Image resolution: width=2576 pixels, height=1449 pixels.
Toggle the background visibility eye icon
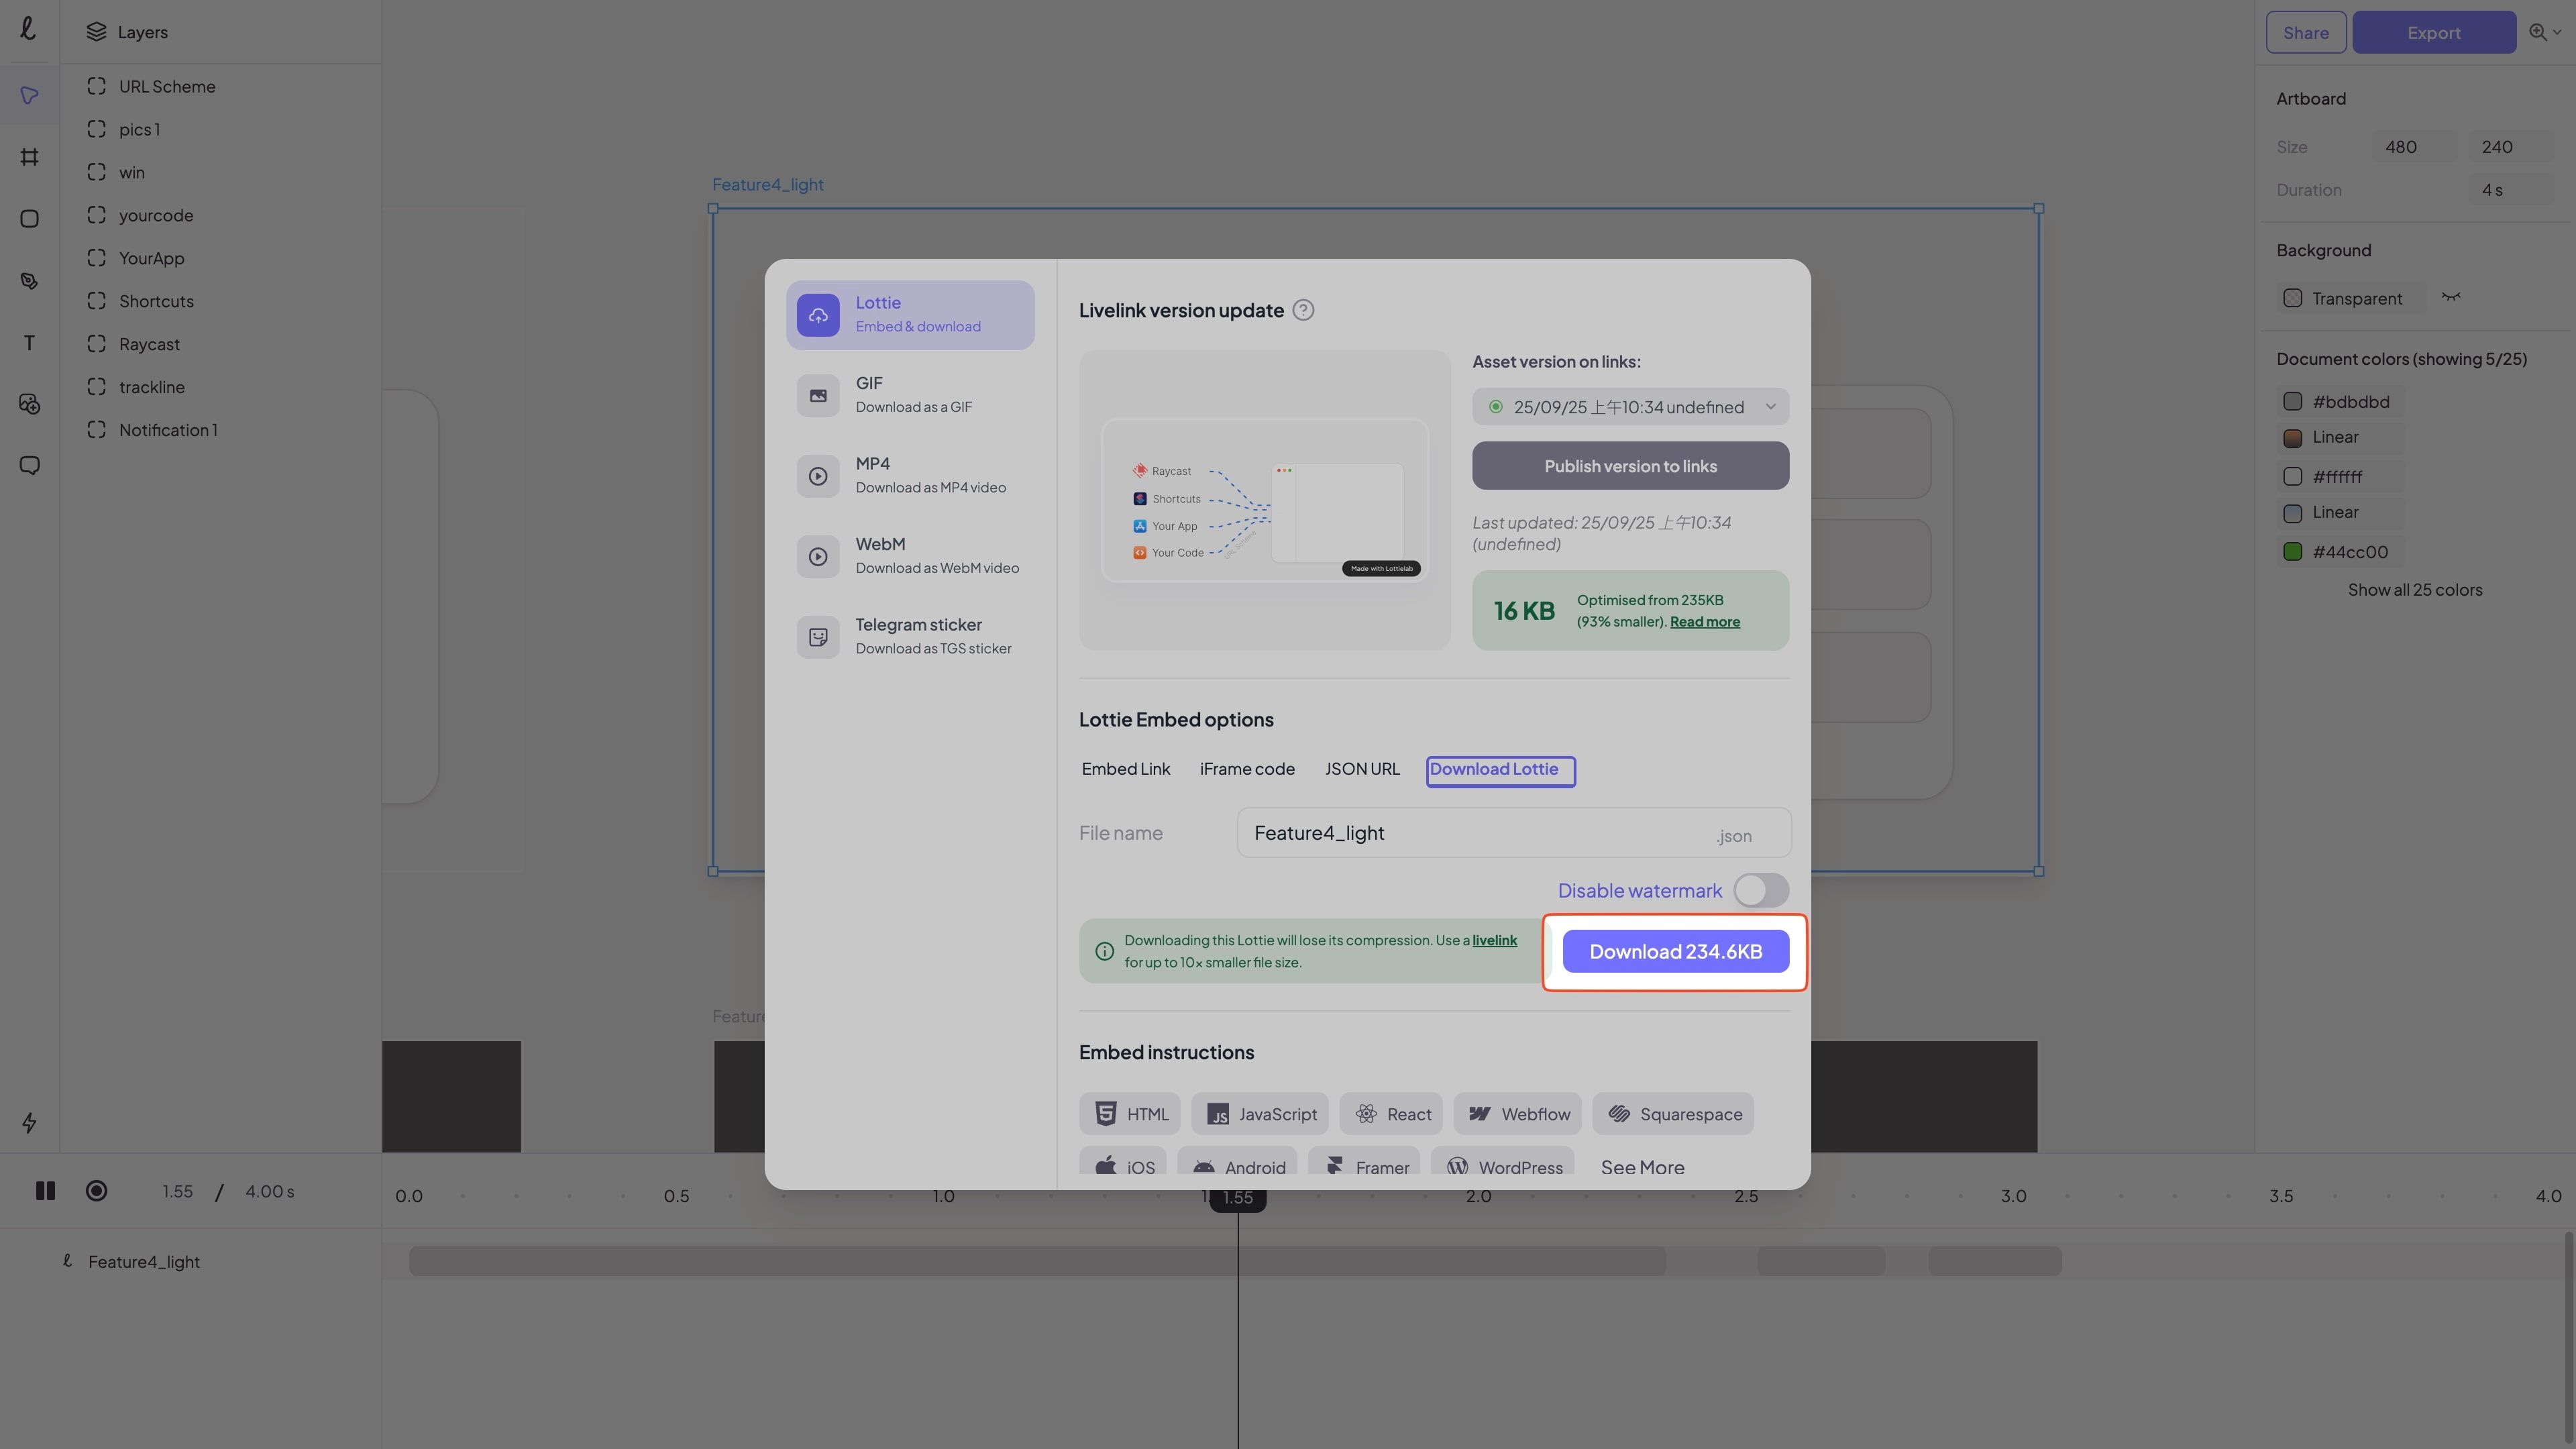tap(2451, 297)
